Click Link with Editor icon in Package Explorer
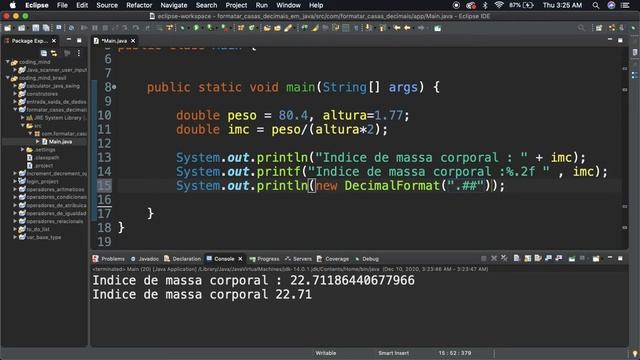 54,53
